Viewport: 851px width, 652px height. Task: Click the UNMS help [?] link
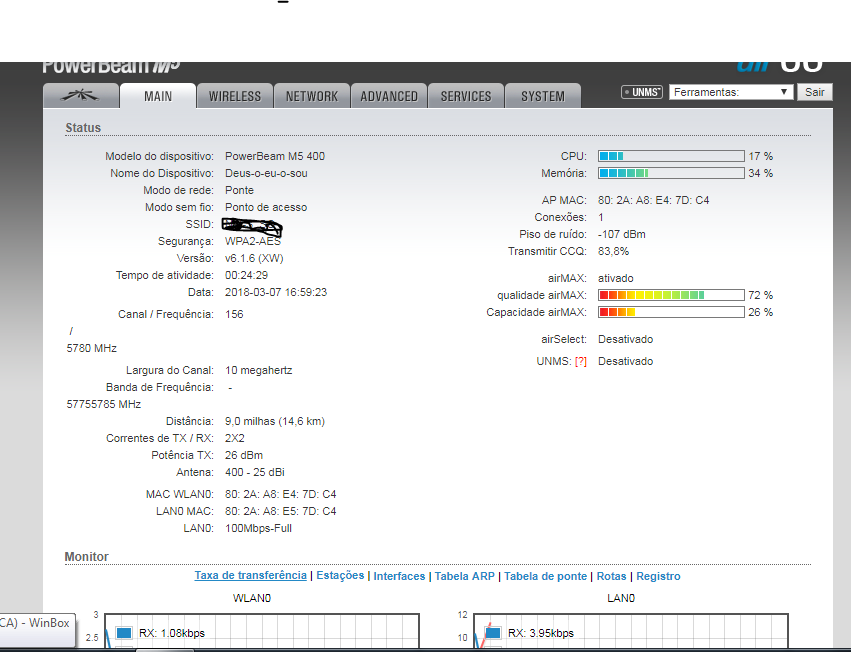[581, 362]
